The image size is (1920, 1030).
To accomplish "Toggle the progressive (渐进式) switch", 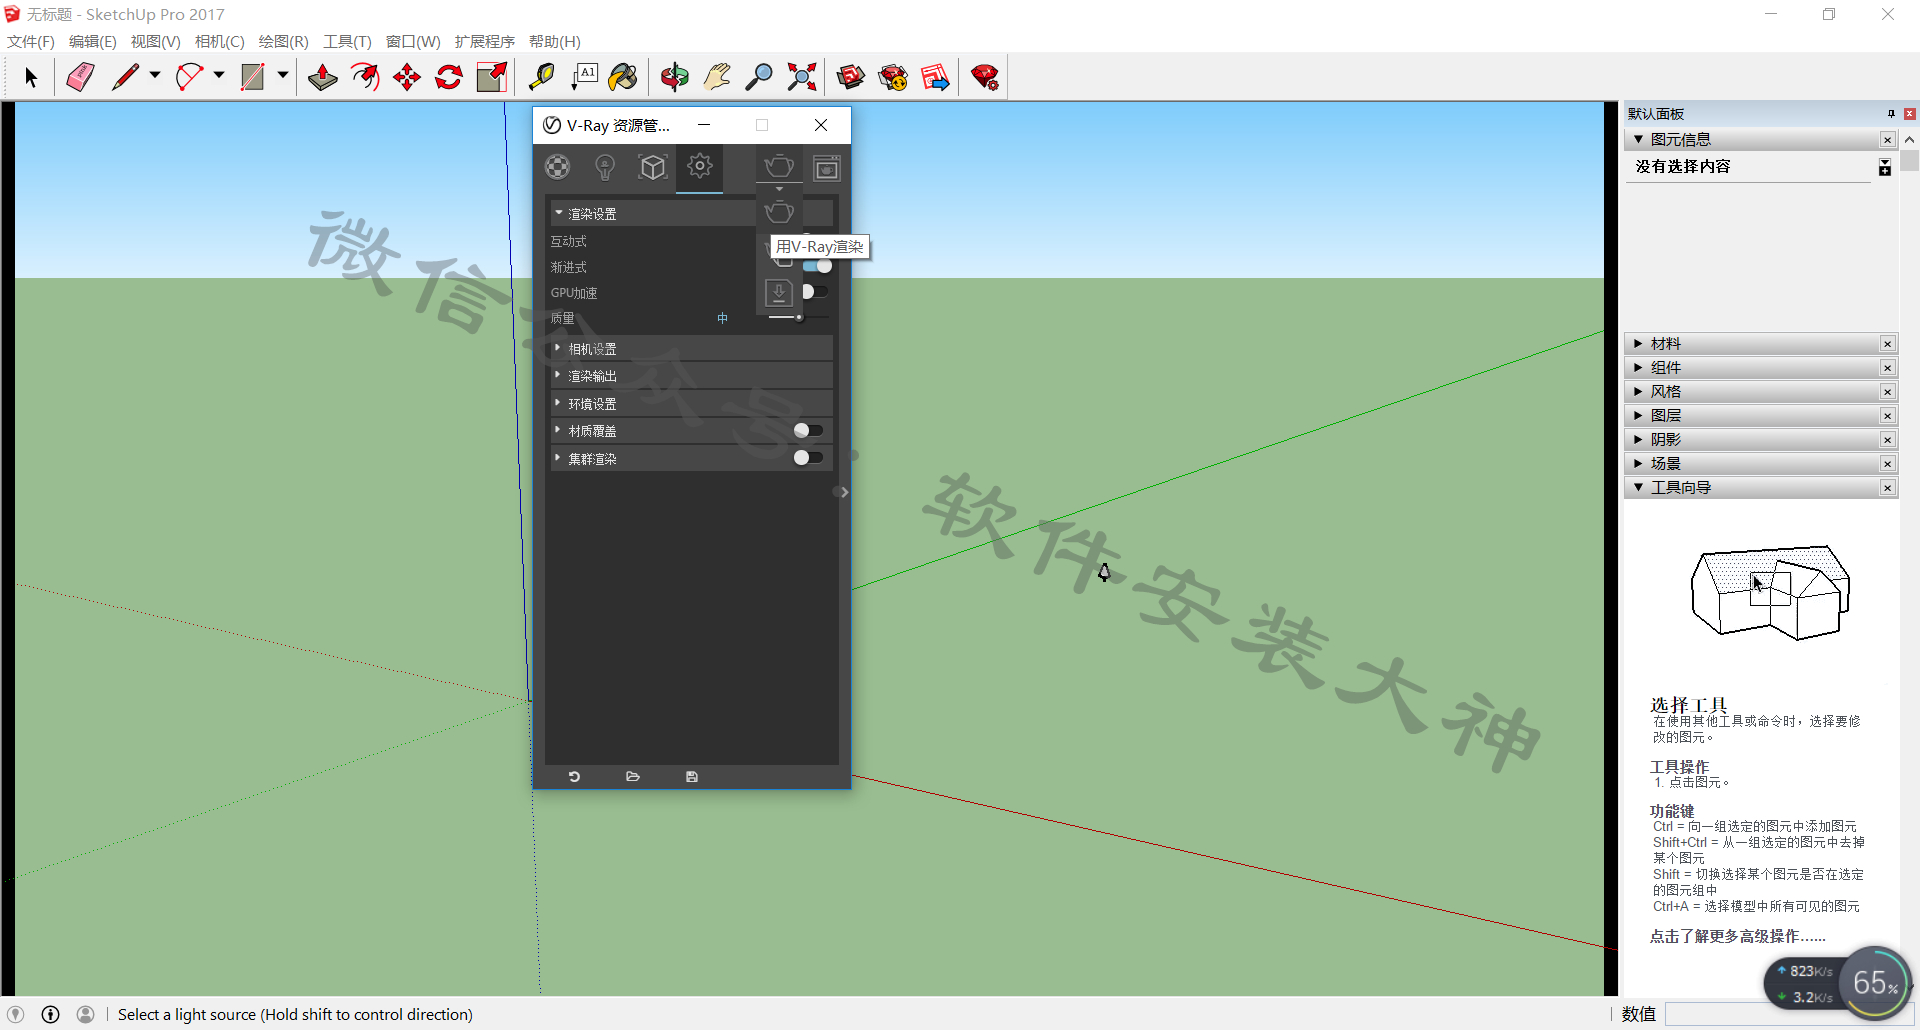I will click(x=817, y=266).
